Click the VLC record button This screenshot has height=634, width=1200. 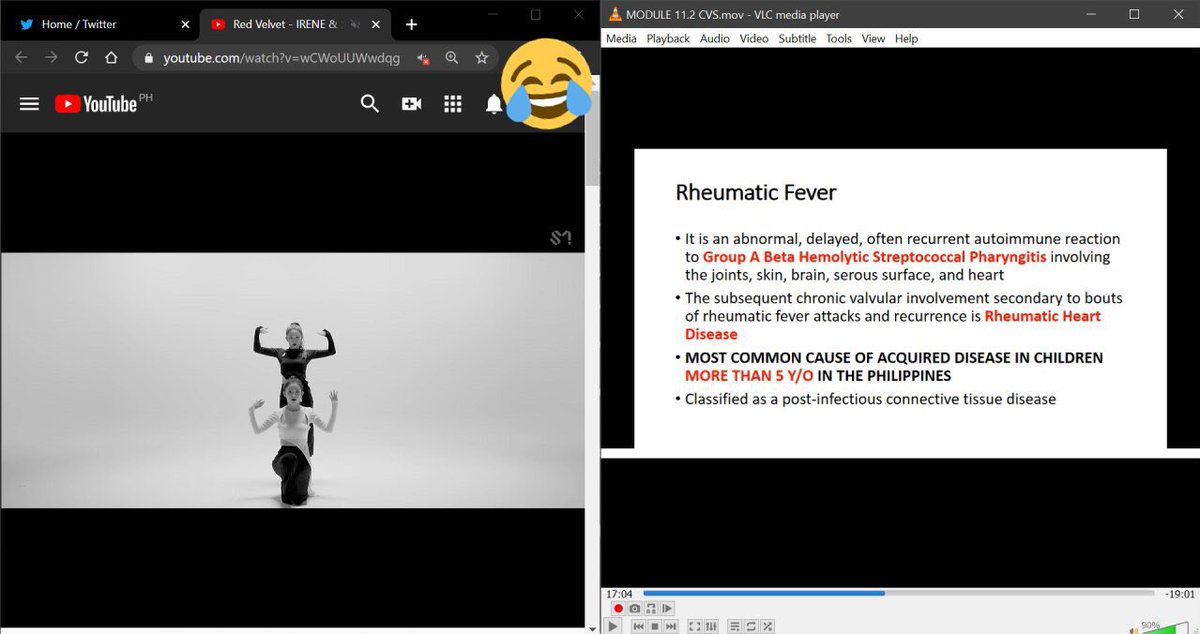(618, 608)
